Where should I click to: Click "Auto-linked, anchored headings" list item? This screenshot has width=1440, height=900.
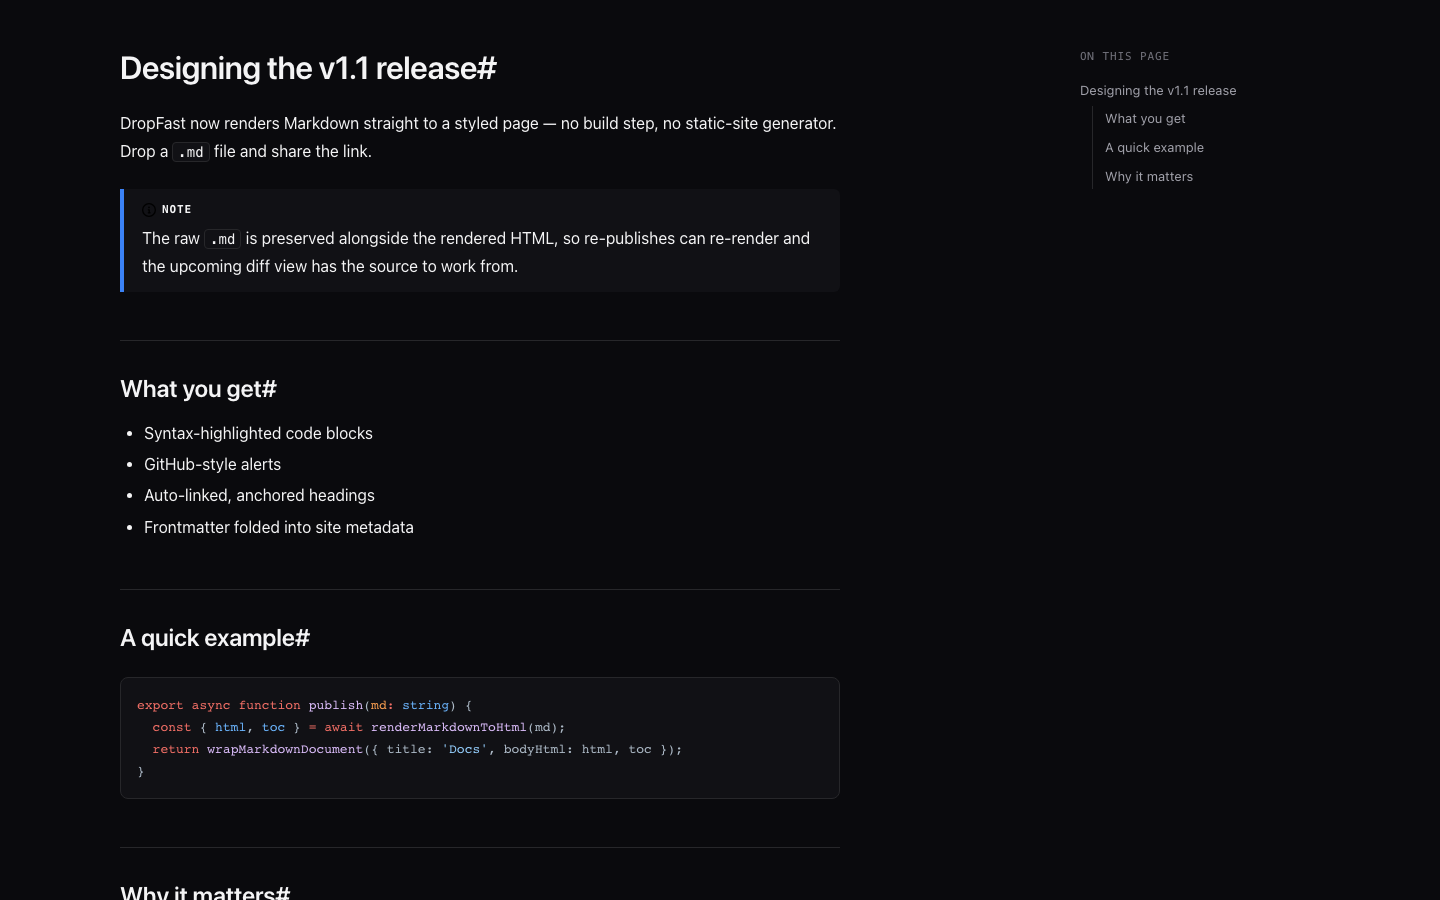click(259, 495)
